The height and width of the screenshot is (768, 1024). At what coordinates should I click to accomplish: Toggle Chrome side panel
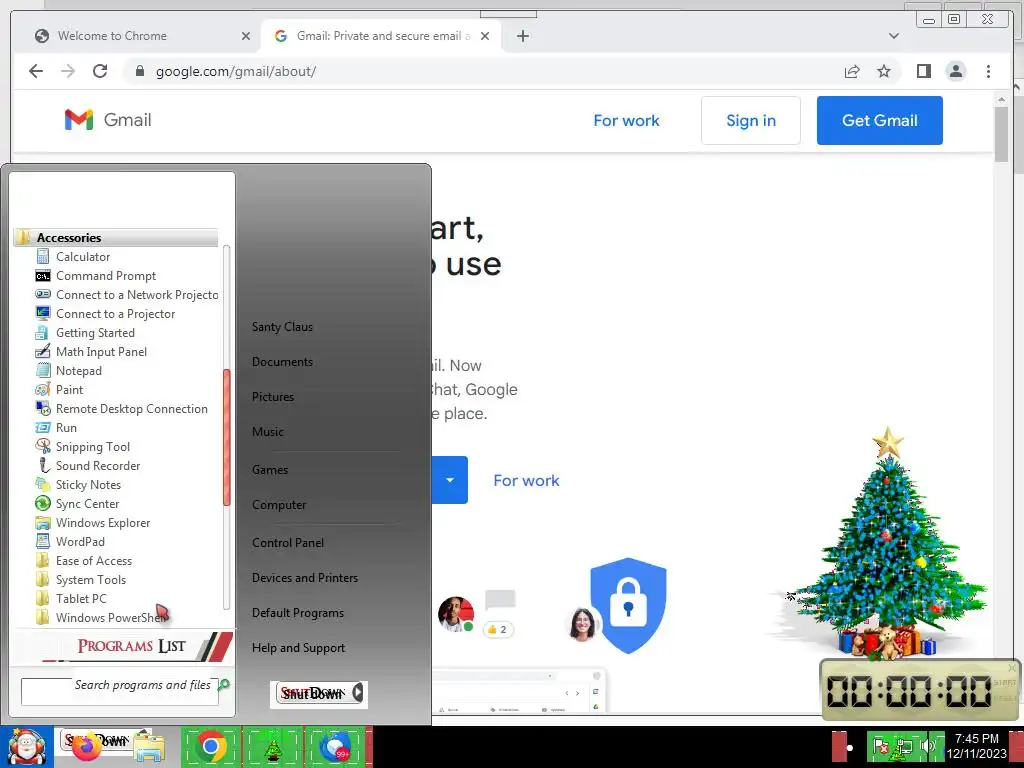coord(923,71)
